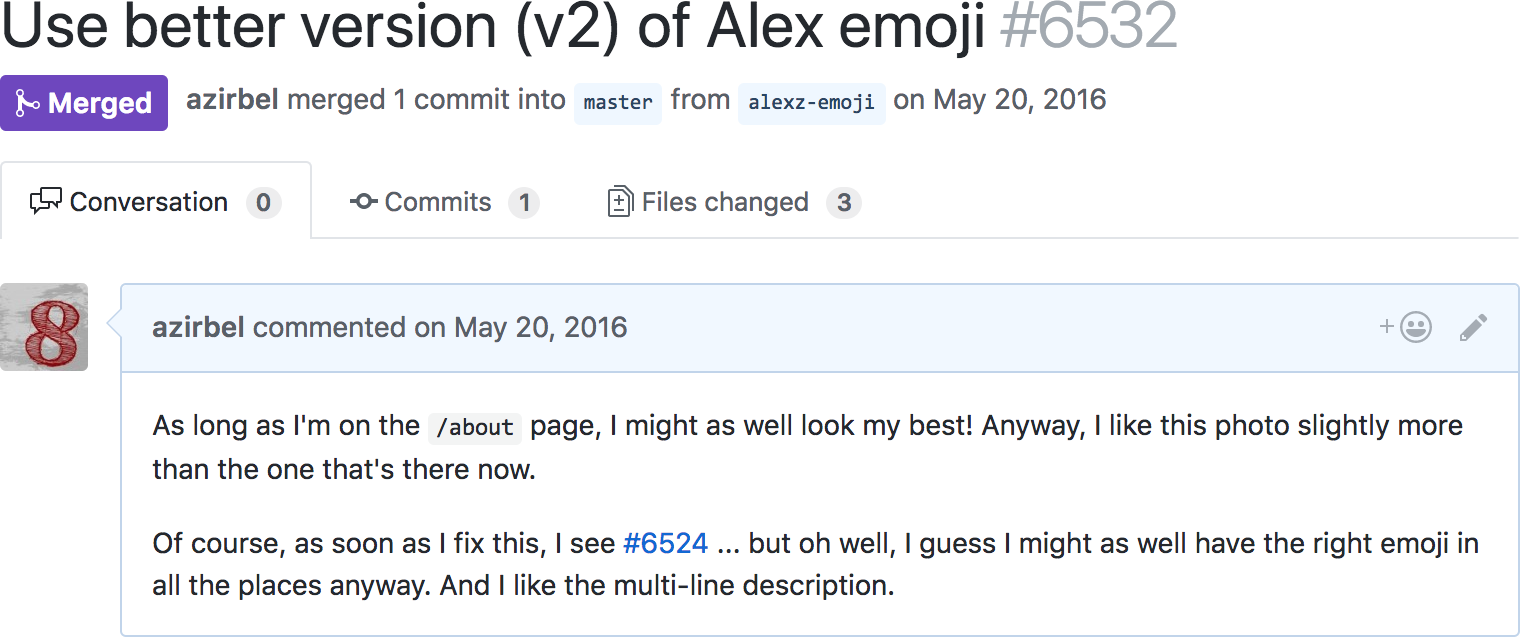Click the pull request number #6532
The width and height of the screenshot is (1520, 637).
1088,28
